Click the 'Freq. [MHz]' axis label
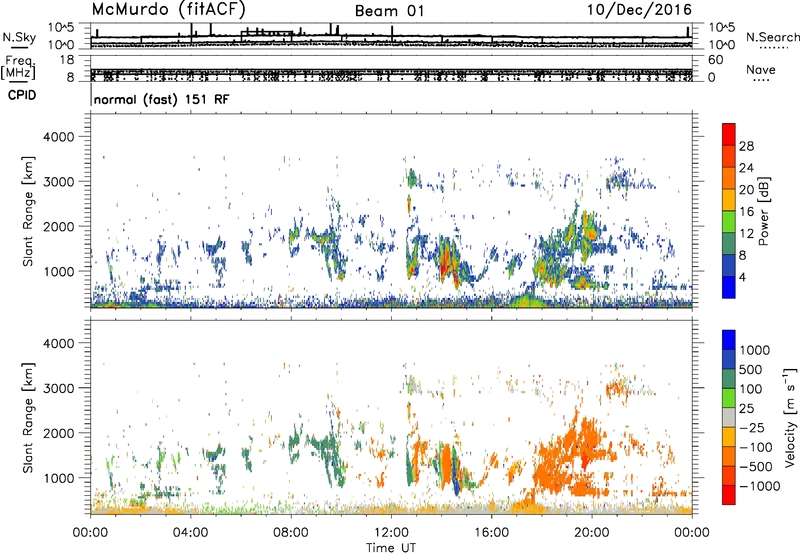This screenshot has width=800, height=554. coord(18,67)
